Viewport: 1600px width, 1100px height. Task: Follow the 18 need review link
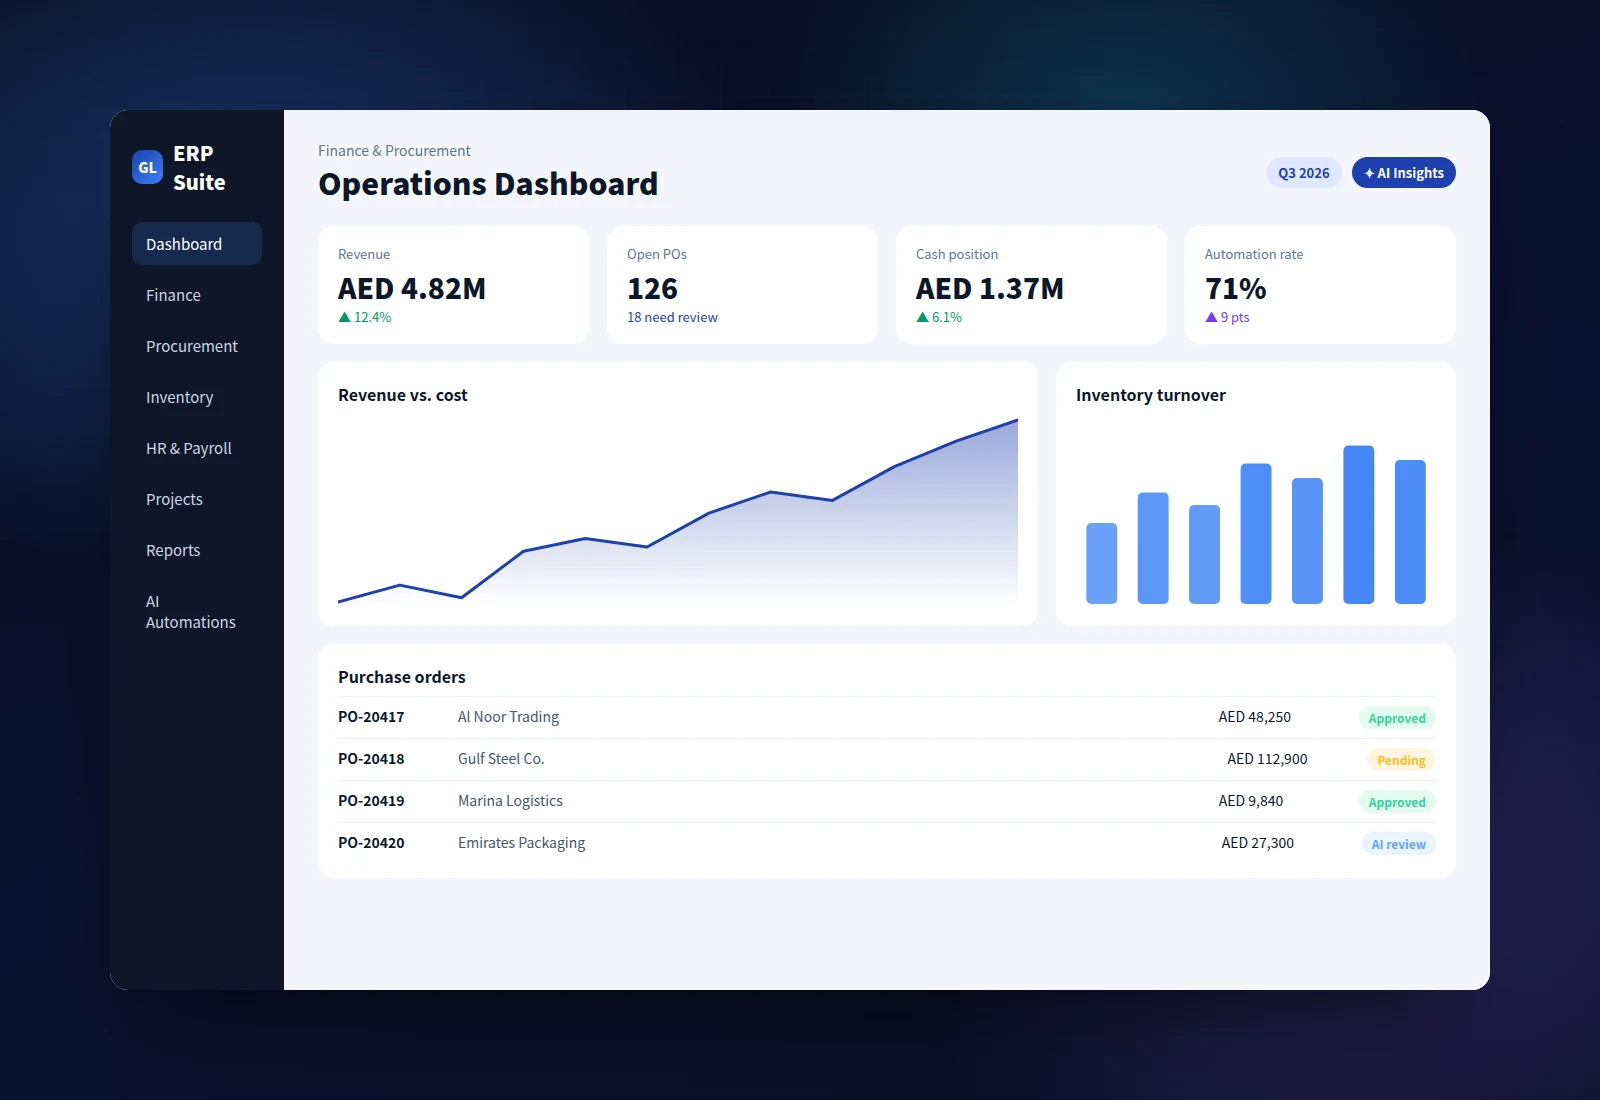click(672, 317)
